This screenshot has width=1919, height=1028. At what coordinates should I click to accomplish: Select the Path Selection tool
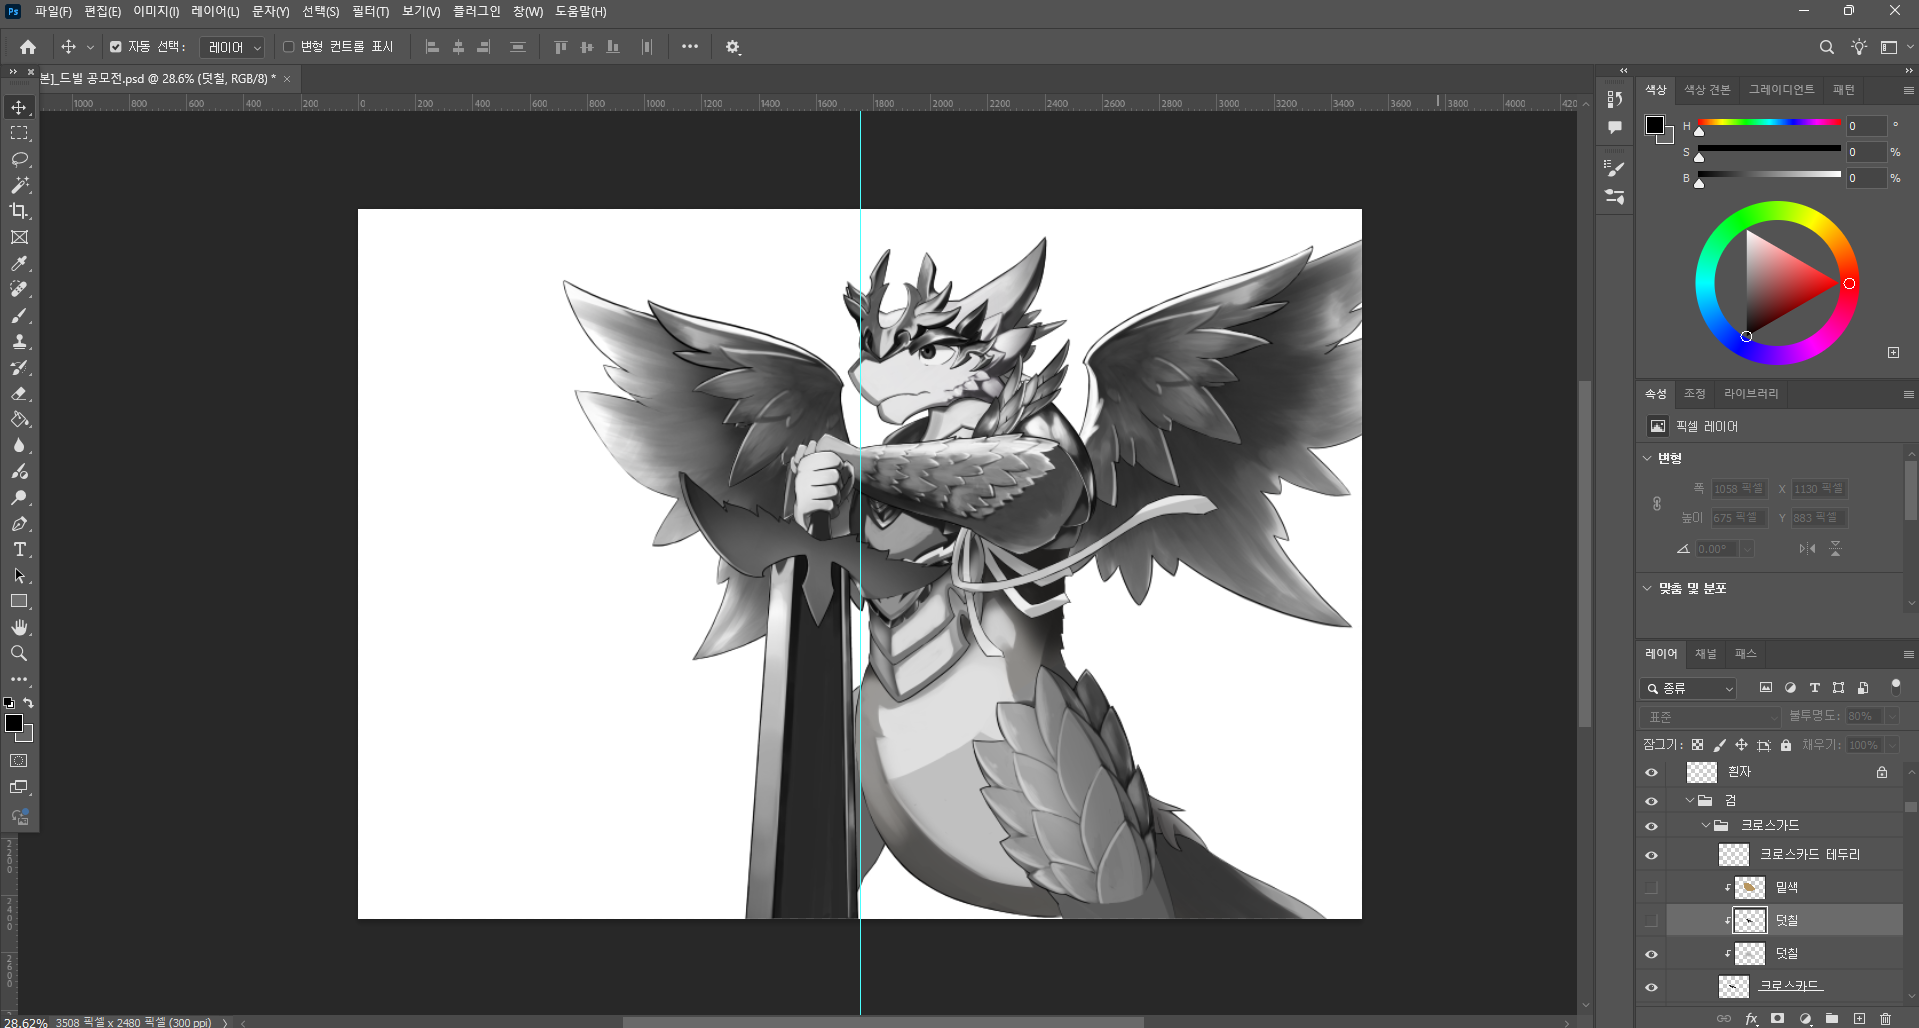(19, 575)
